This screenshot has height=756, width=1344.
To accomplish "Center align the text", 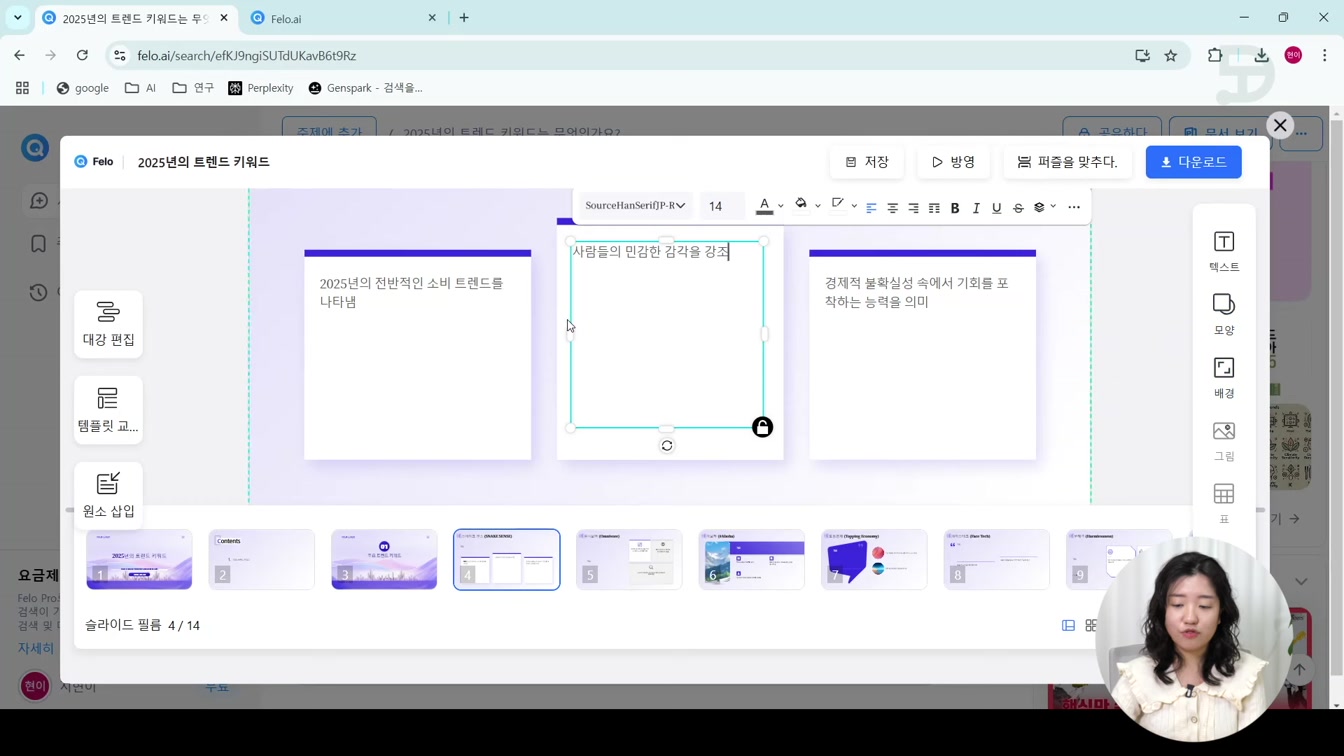I will pos(892,208).
